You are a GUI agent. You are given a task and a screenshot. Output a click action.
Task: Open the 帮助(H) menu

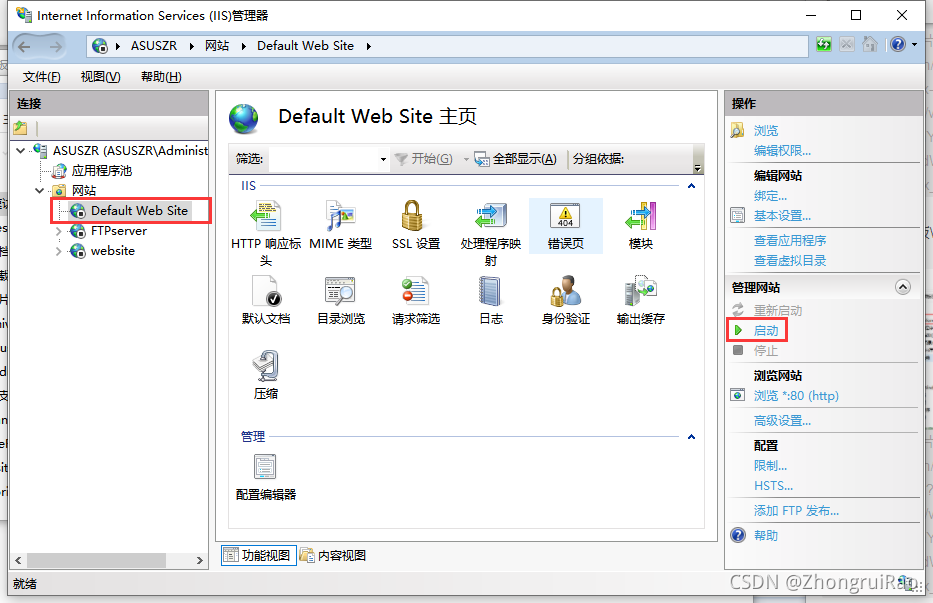tap(161, 77)
